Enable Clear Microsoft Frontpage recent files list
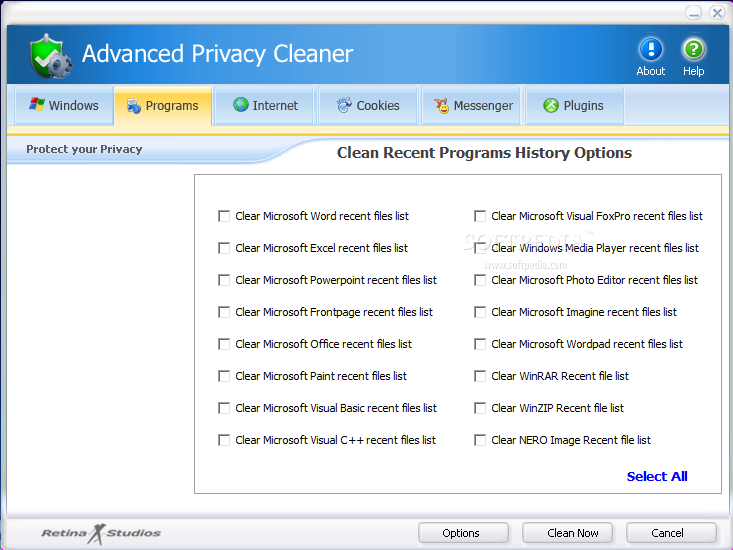The width and height of the screenshot is (733, 550). 224,312
